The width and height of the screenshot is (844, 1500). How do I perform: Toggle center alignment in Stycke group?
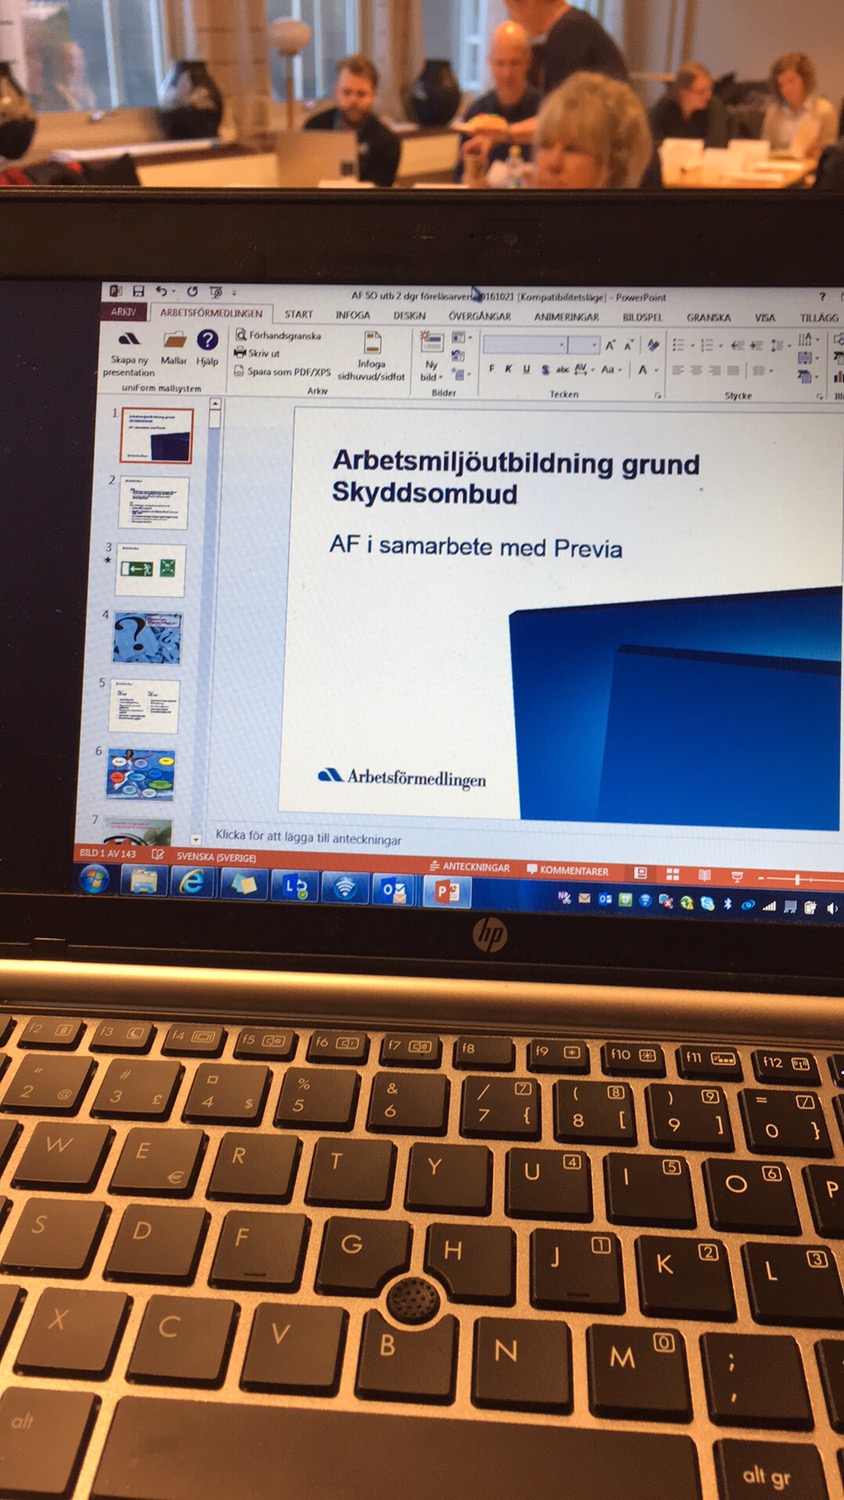pos(696,370)
